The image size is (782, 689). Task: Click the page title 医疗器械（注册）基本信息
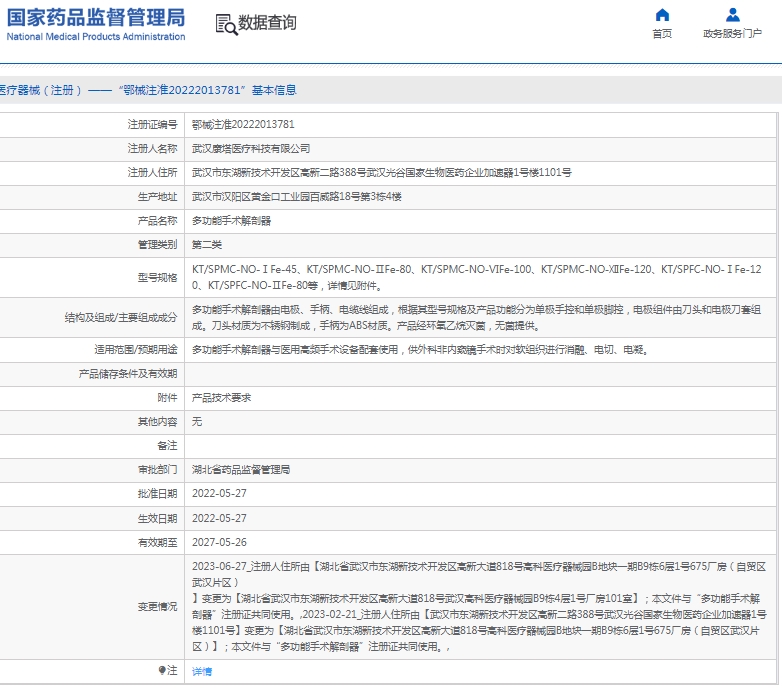(x=148, y=90)
